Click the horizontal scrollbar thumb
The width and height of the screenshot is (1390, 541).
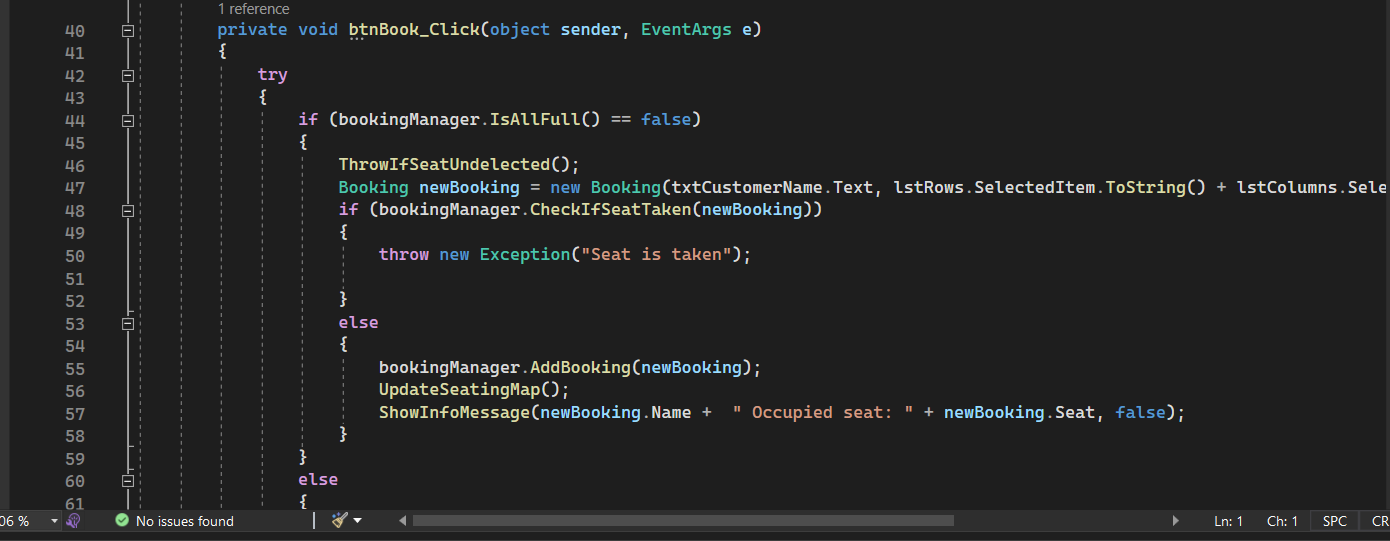683,521
